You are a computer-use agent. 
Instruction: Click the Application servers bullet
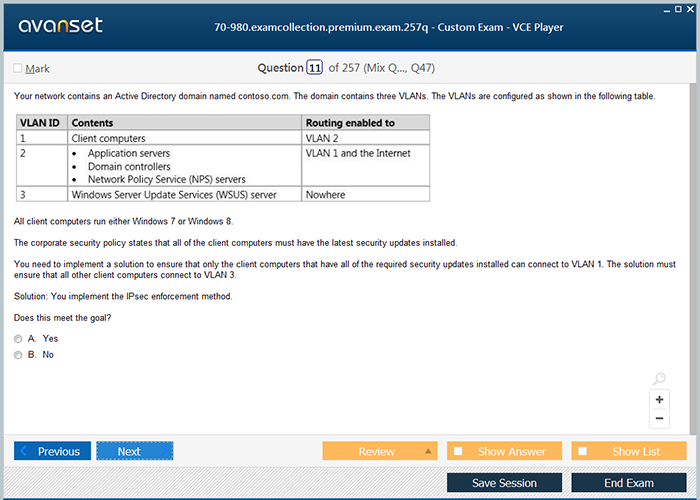(129, 153)
